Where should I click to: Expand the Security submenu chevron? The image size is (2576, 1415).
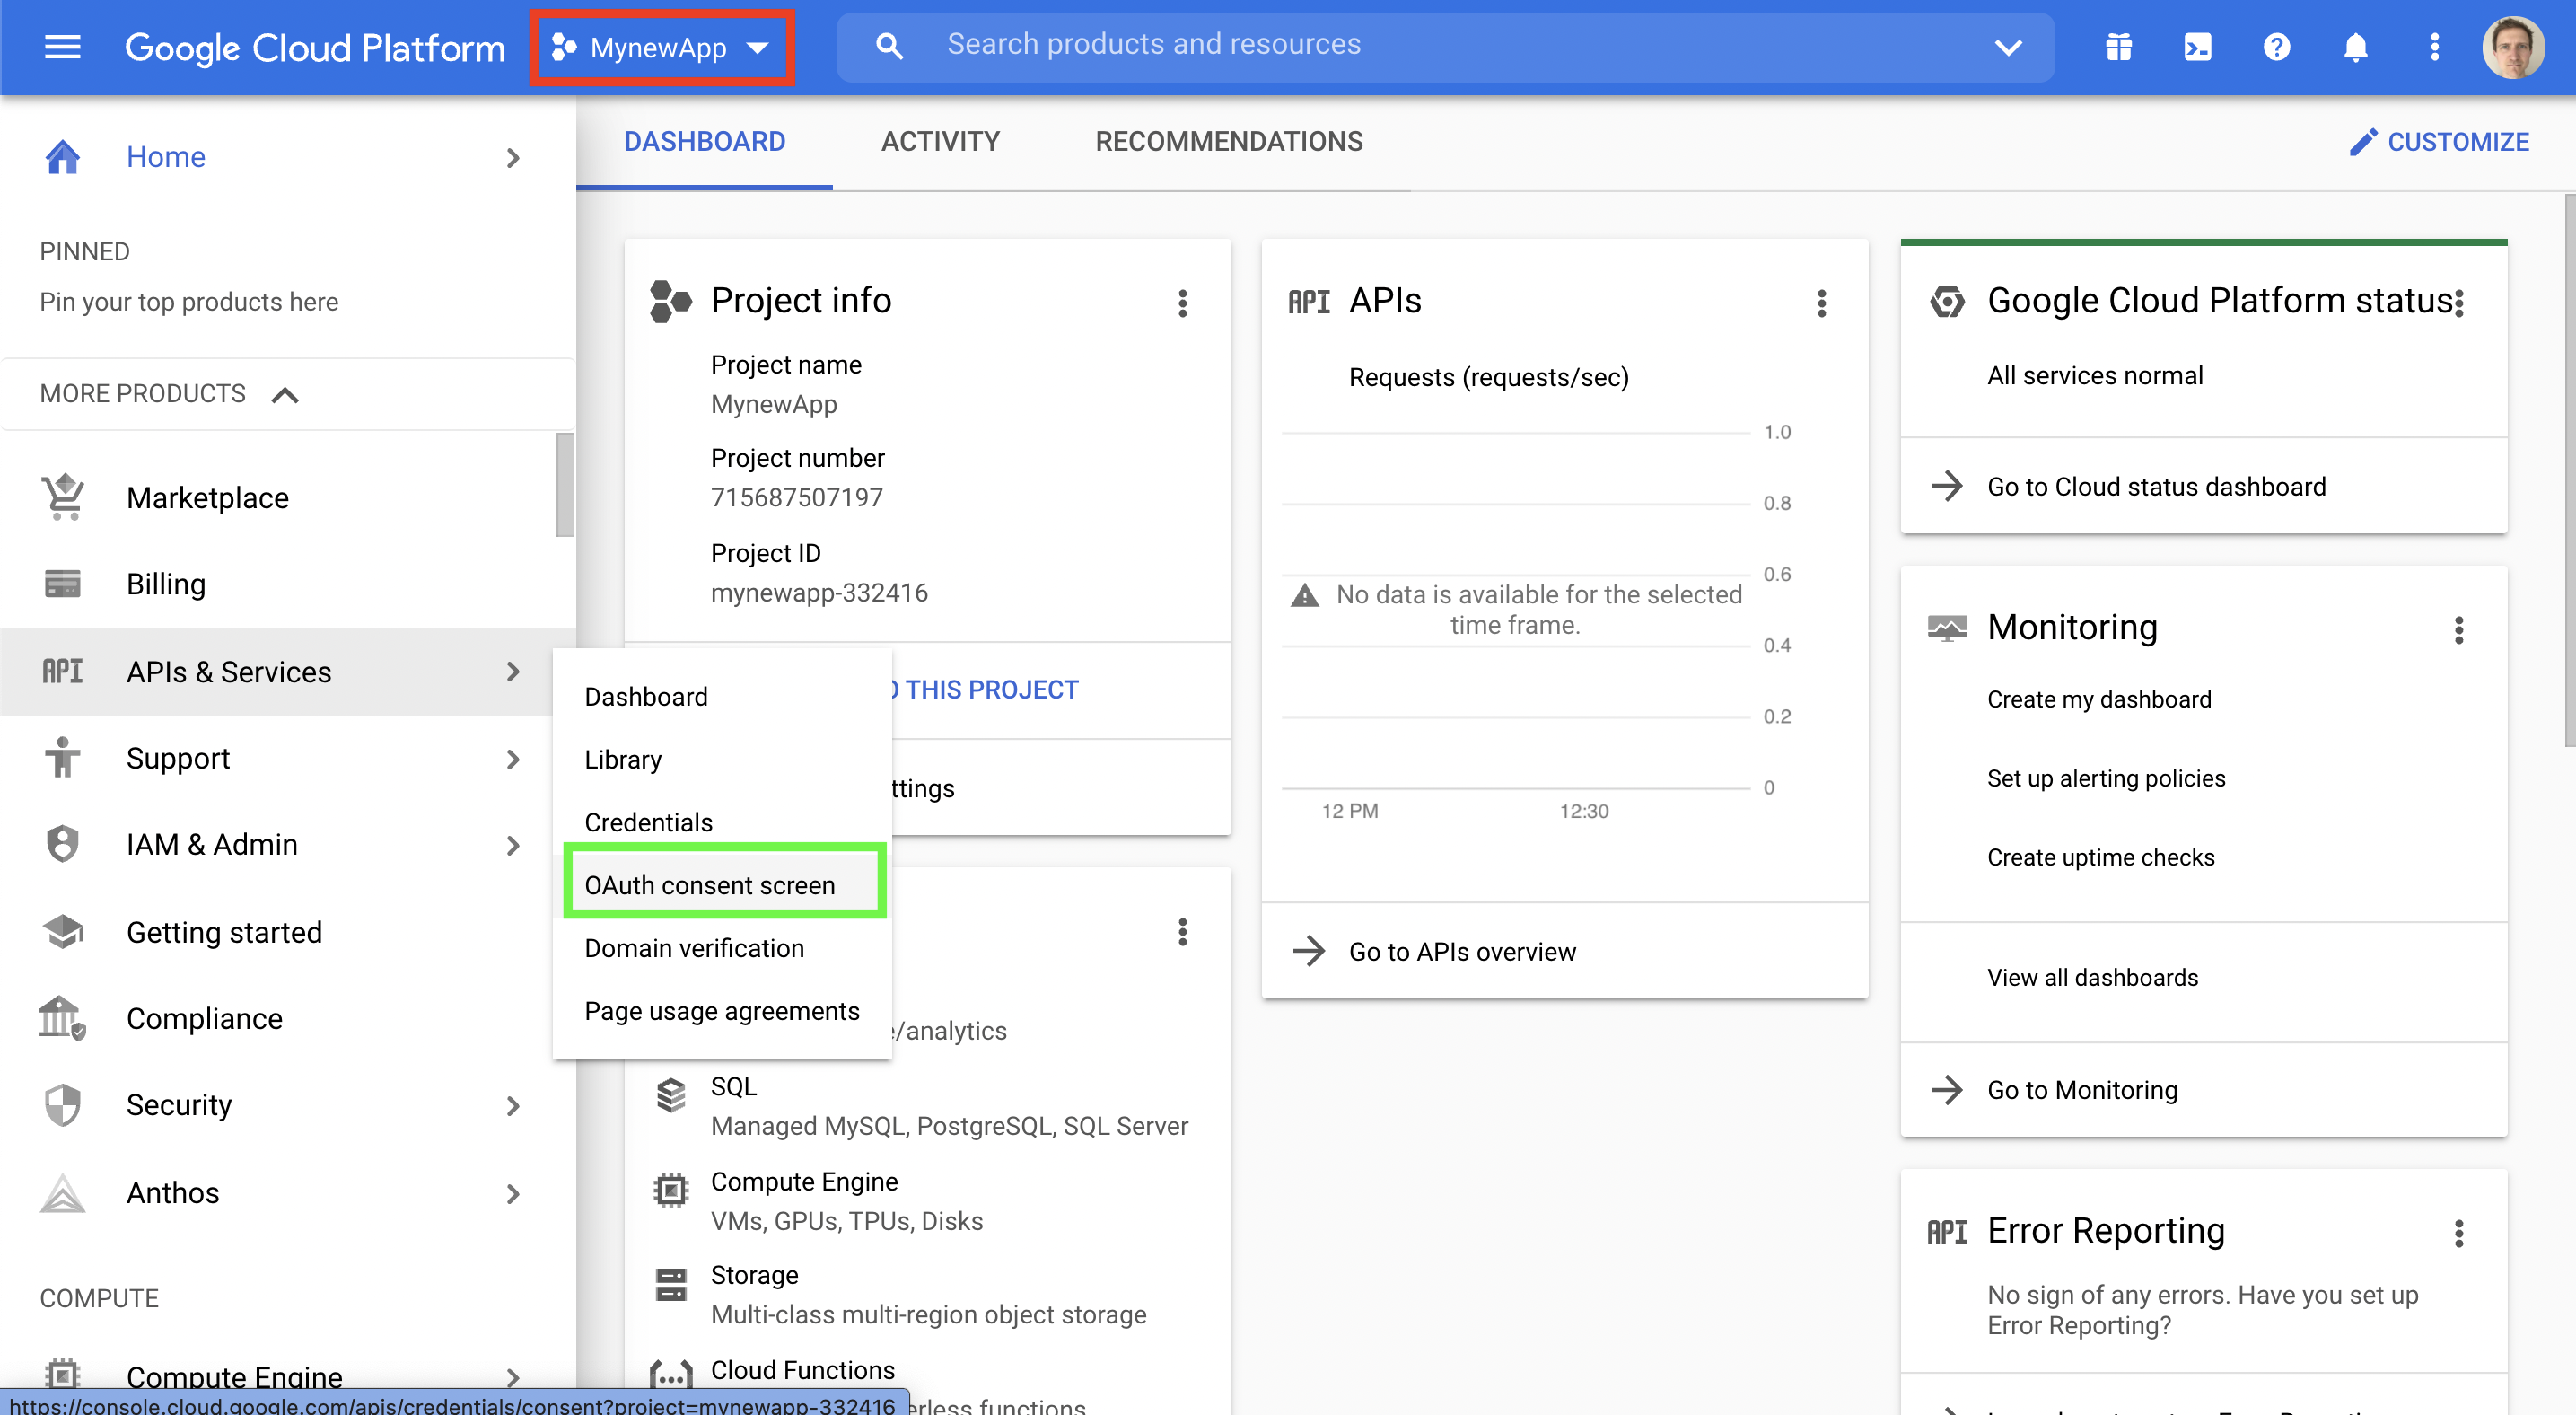coord(513,1106)
